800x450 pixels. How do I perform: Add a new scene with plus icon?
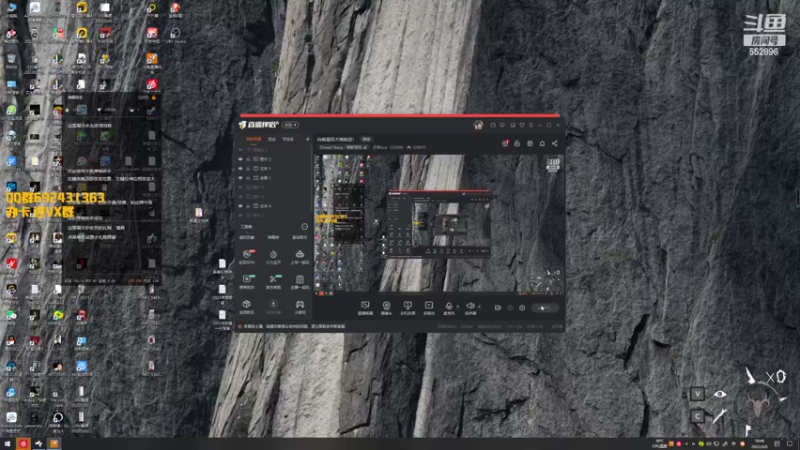[307, 139]
